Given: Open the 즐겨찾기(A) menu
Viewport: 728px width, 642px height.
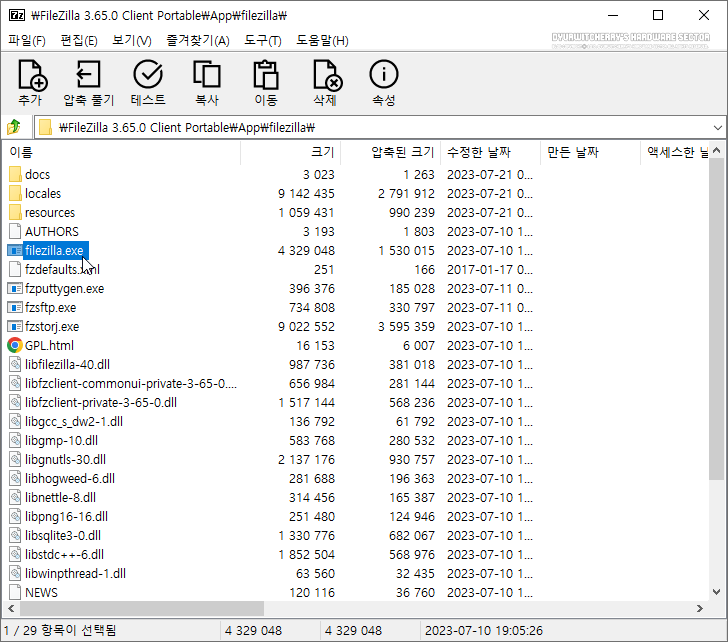Looking at the screenshot, I should coord(198,41).
